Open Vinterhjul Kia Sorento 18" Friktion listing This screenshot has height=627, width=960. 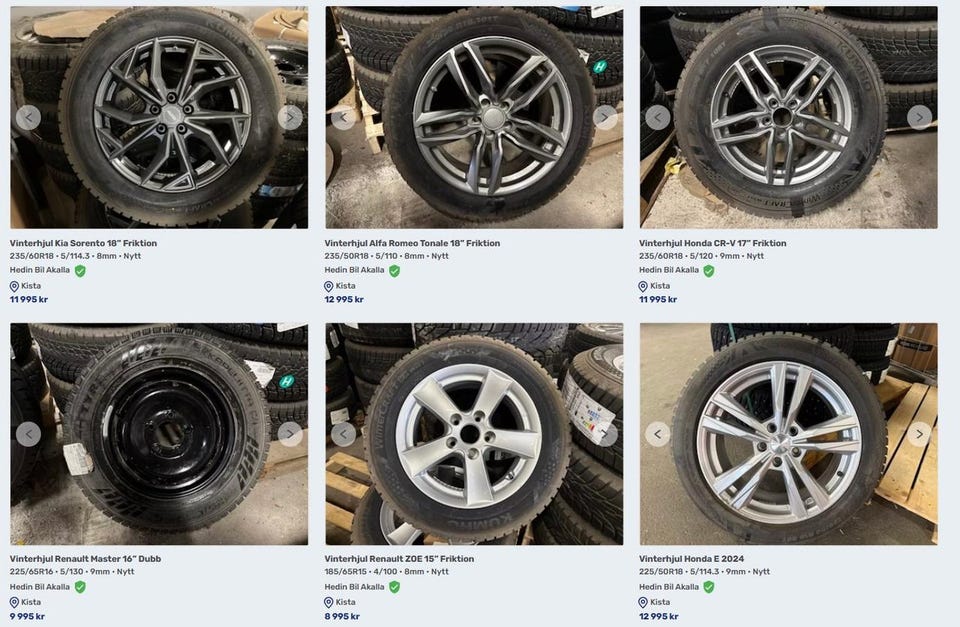(83, 243)
